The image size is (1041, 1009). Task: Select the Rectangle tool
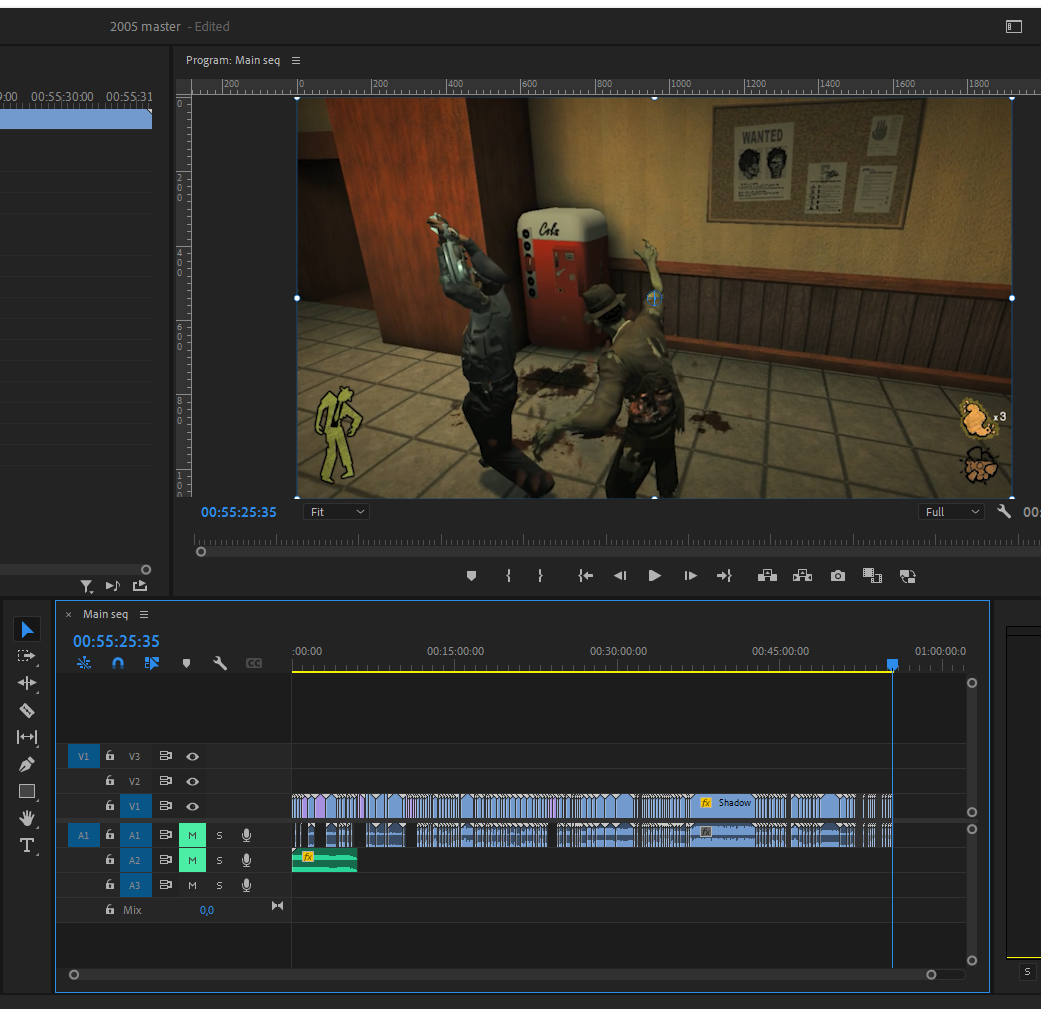tap(27, 791)
